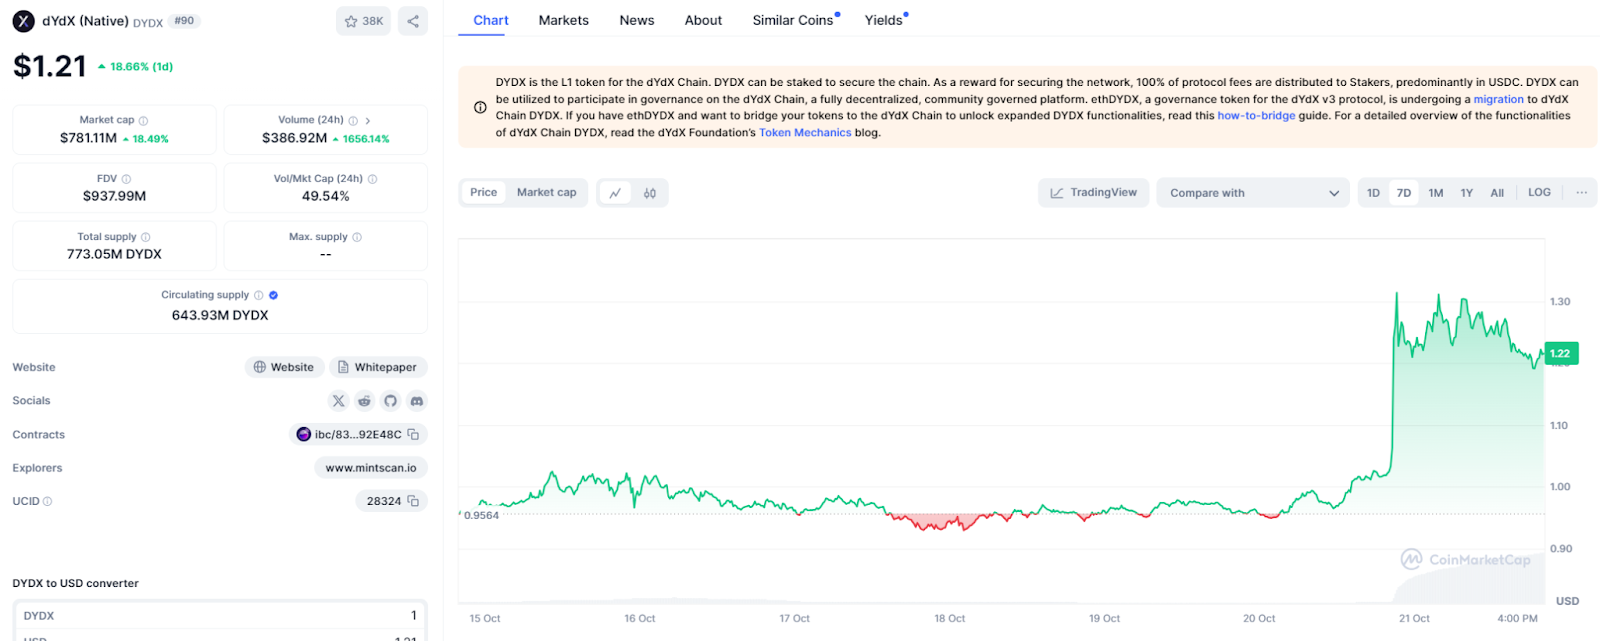
Task: Toggle LOG scale on the chart
Action: pyautogui.click(x=1540, y=193)
